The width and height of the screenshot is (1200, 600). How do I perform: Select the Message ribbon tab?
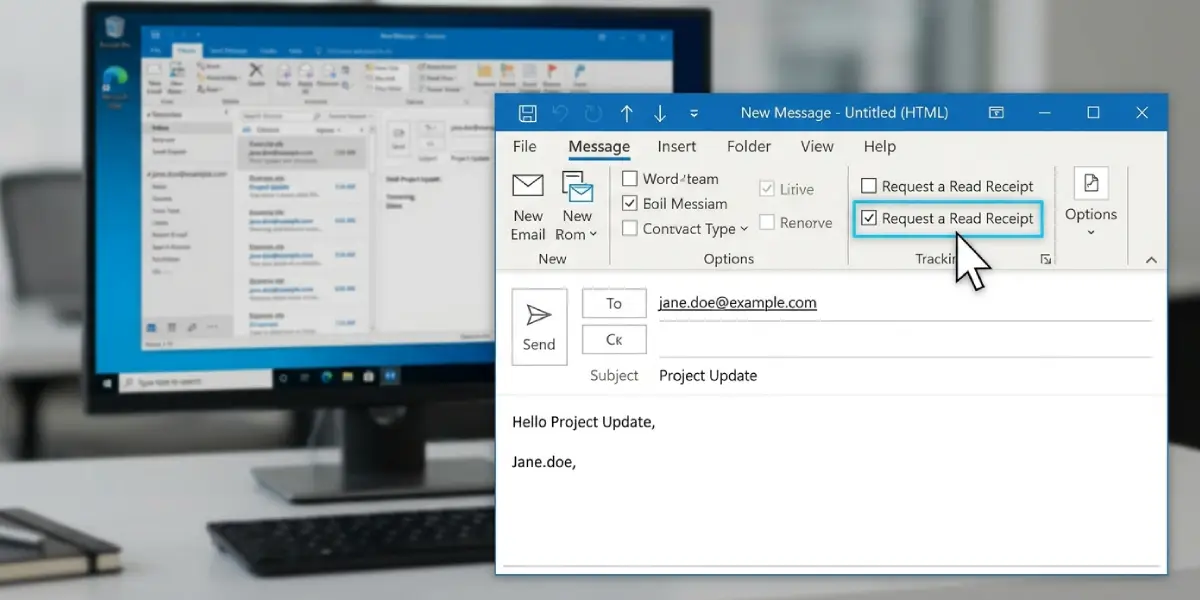(599, 146)
